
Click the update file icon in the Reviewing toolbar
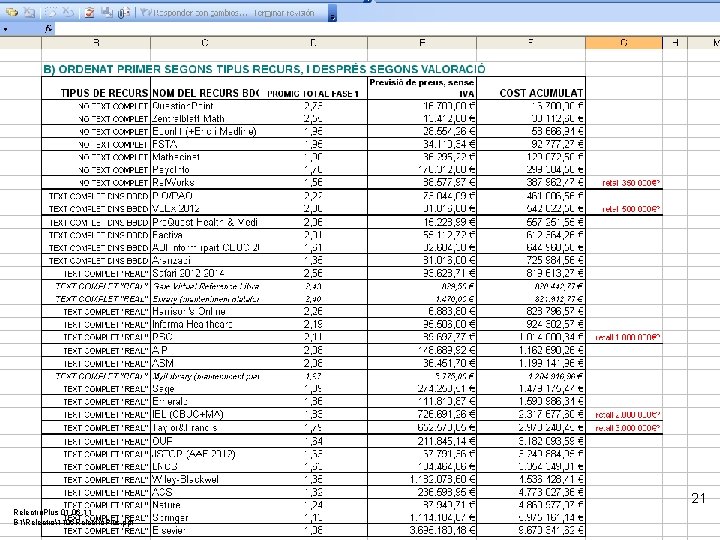pos(107,12)
